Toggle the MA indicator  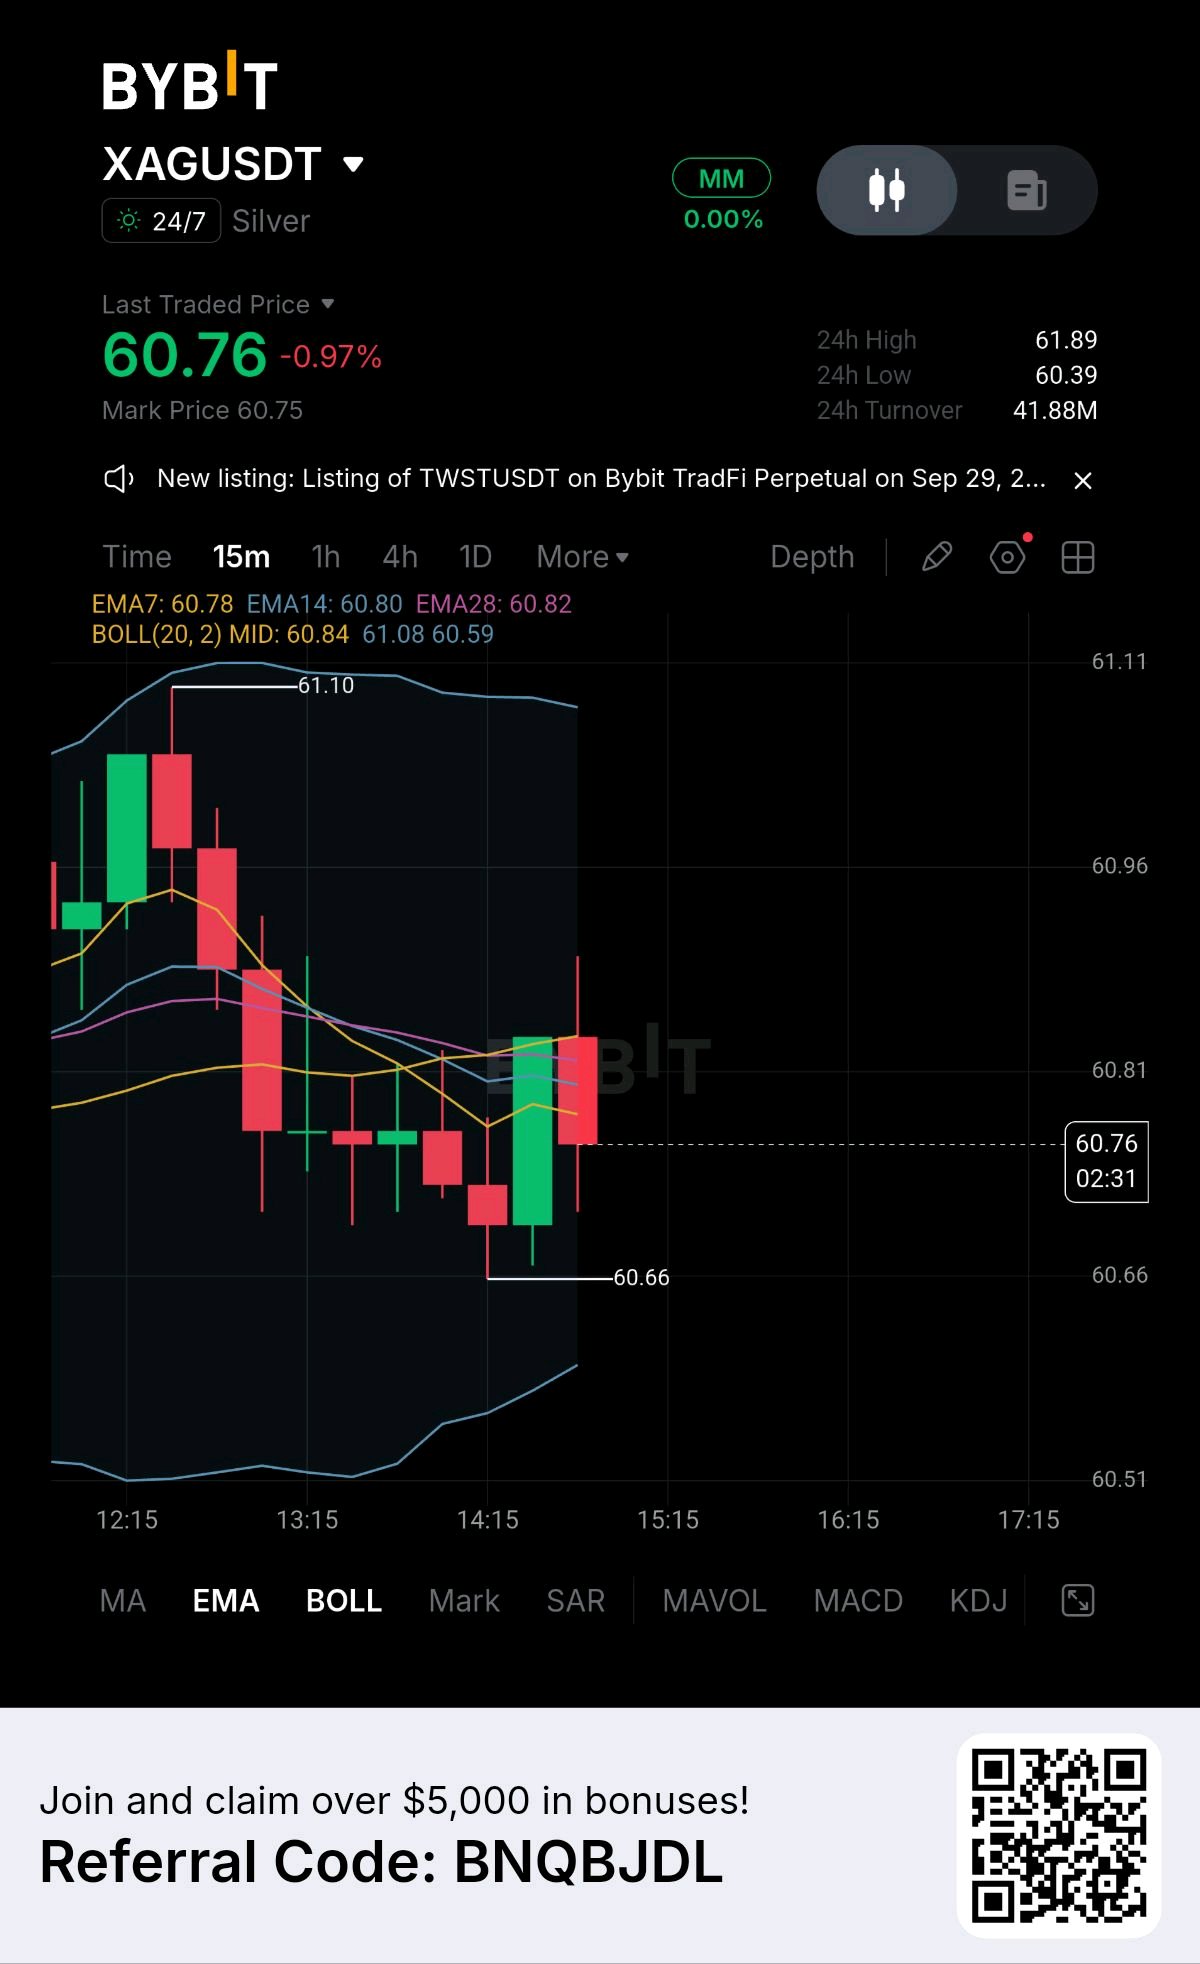tap(123, 1601)
